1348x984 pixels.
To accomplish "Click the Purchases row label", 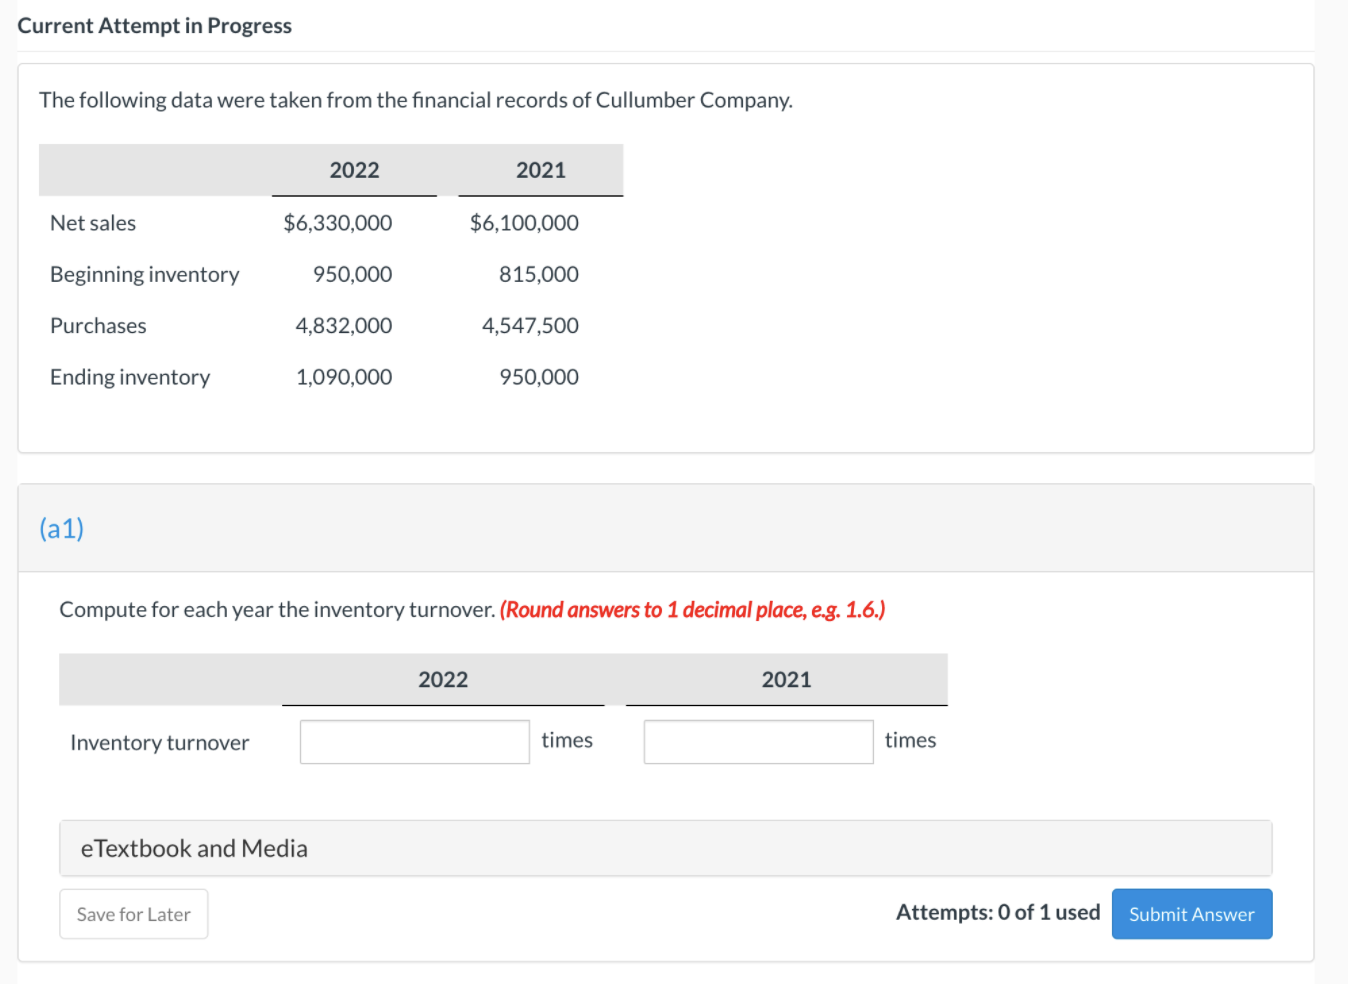I will pos(98,325).
